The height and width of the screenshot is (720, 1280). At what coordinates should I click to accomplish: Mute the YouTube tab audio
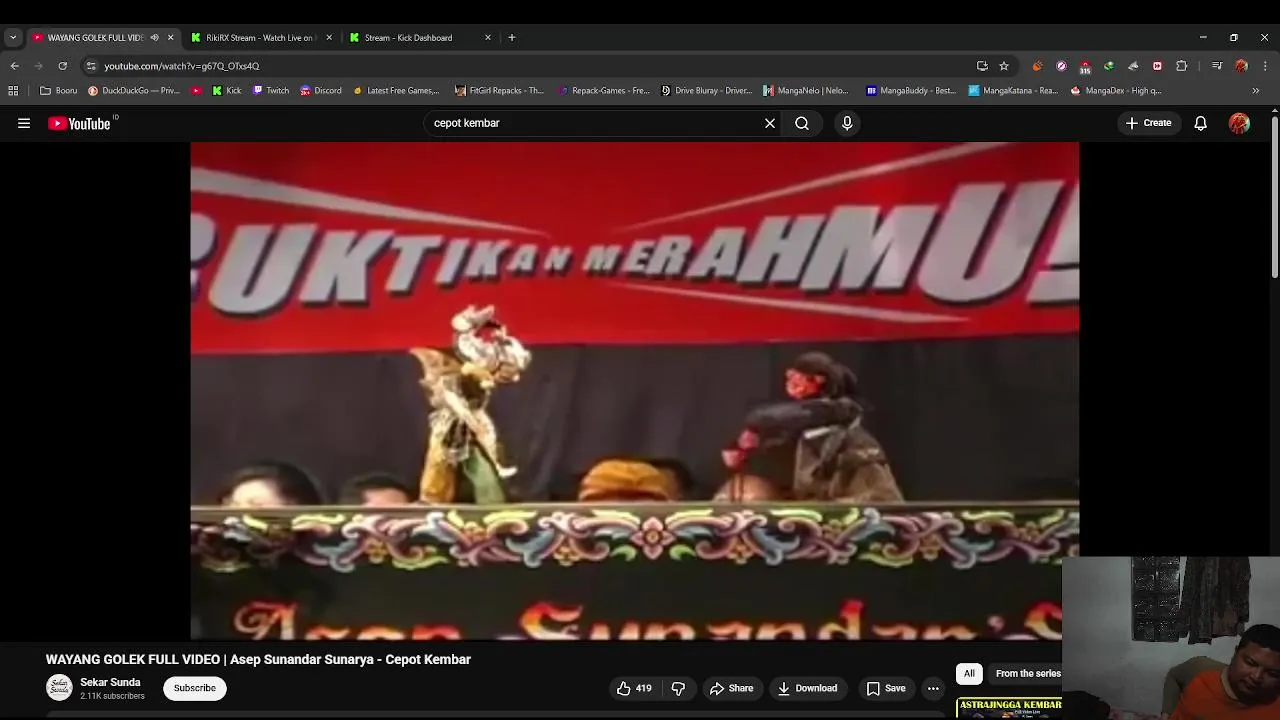tap(154, 38)
